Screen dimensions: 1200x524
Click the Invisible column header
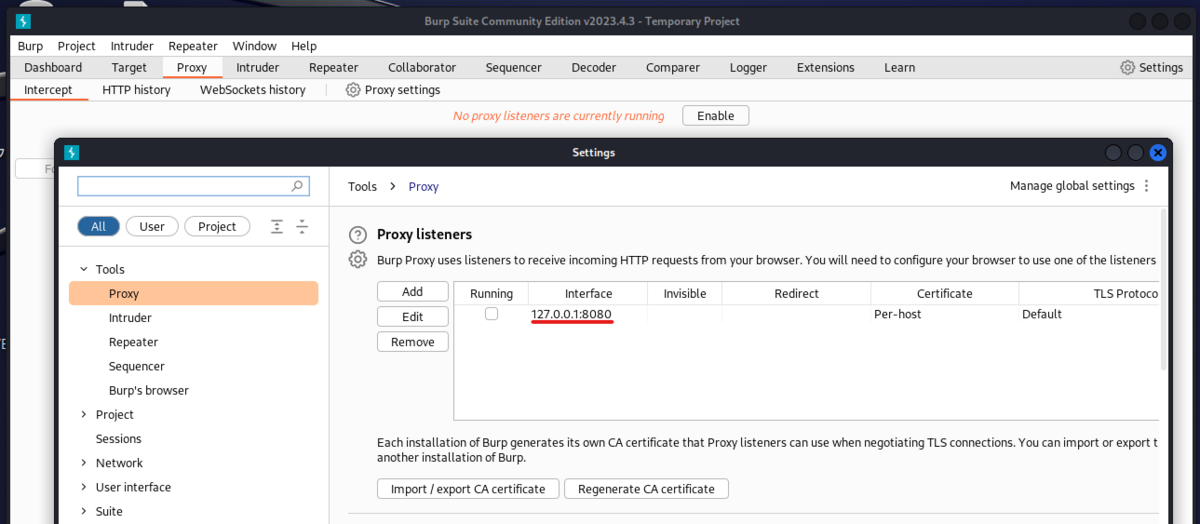[684, 294]
